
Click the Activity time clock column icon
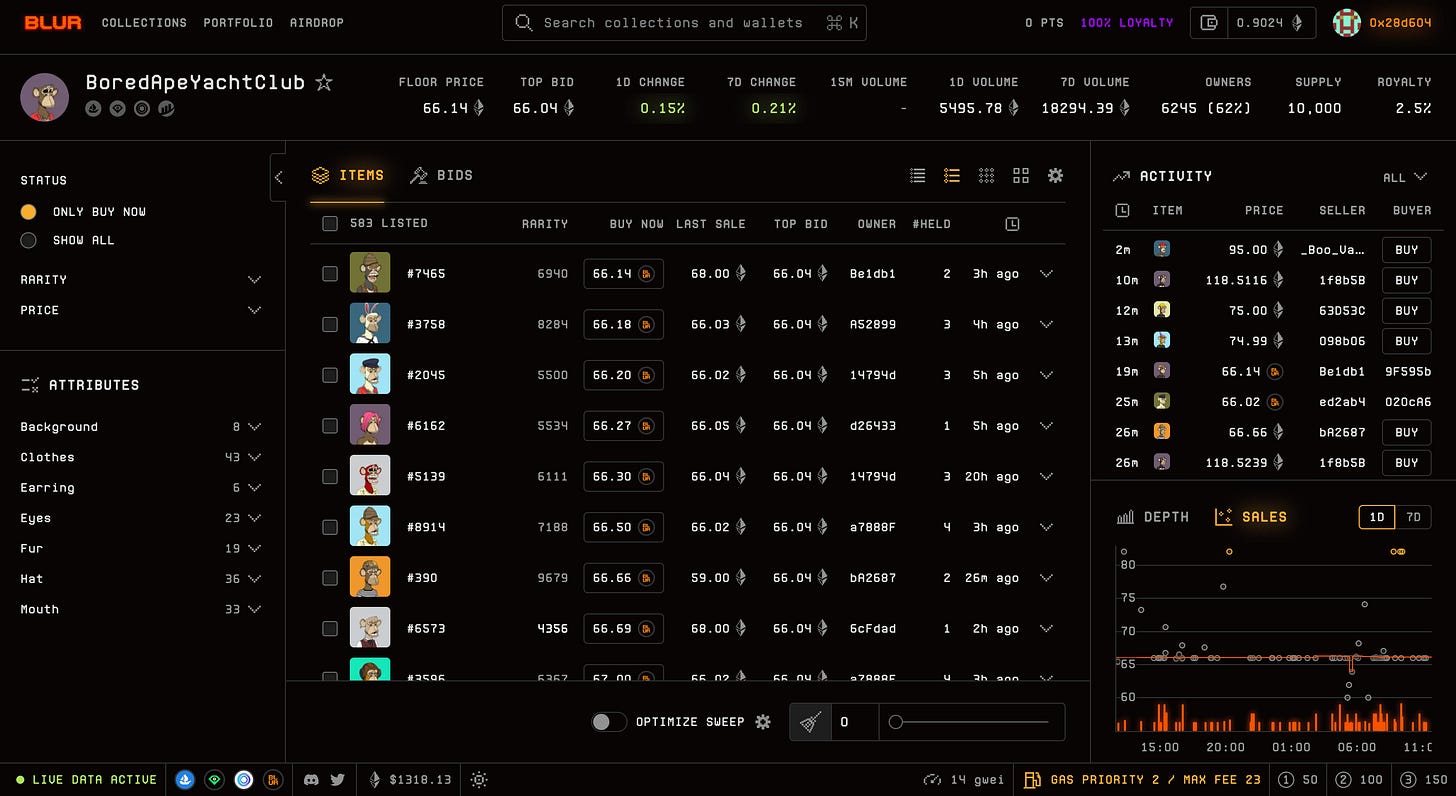pyautogui.click(x=1123, y=210)
